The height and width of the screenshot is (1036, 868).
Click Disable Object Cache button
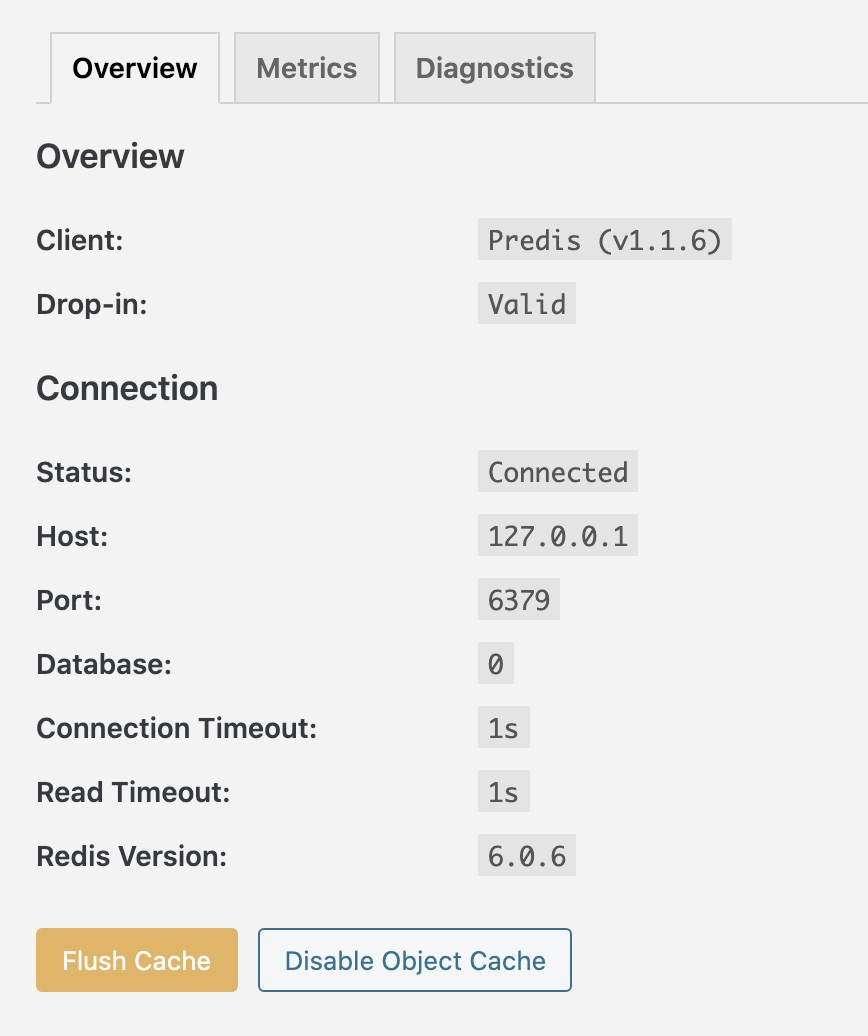pos(415,960)
